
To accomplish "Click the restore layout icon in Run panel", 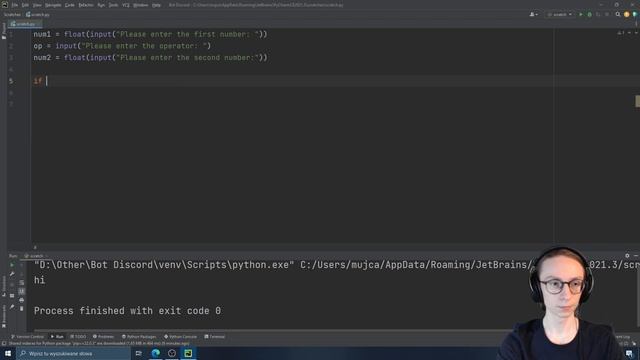I will click(x=12, y=296).
